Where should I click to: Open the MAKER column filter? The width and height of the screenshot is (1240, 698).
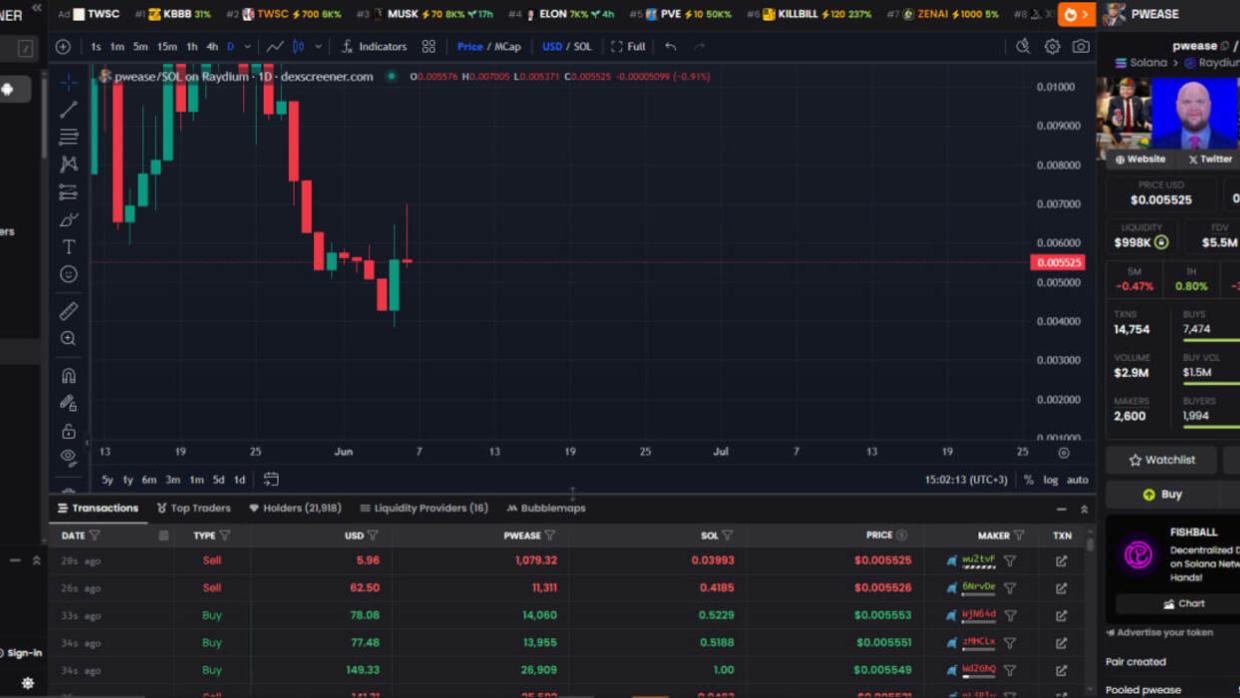pos(1019,536)
